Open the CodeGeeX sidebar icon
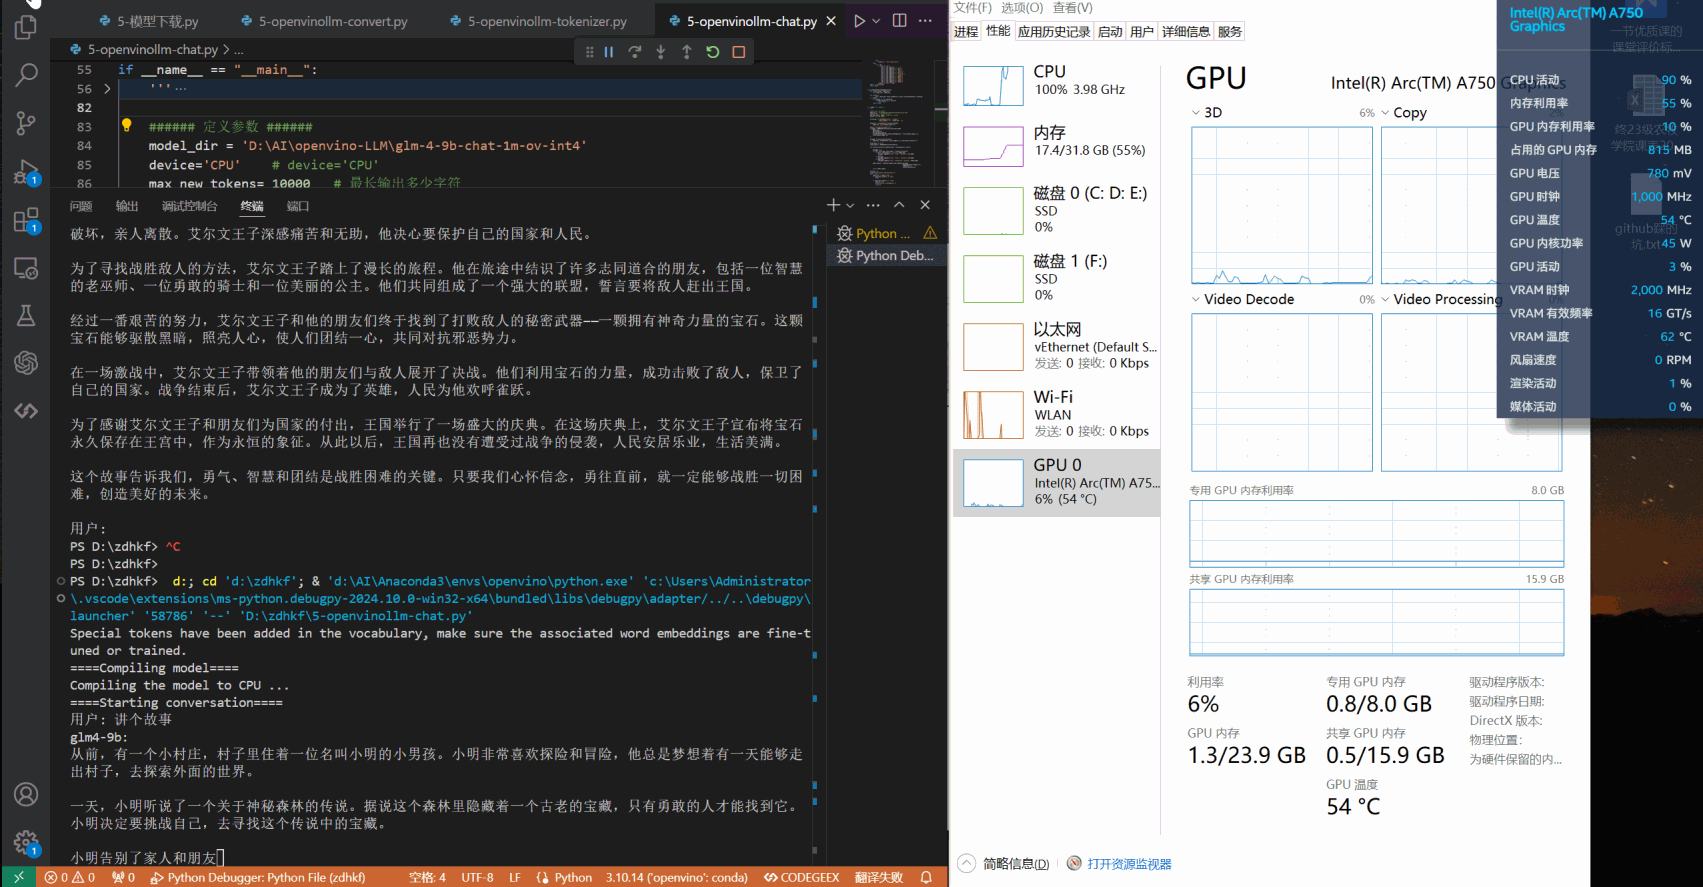This screenshot has height=887, width=1703. [x=26, y=411]
